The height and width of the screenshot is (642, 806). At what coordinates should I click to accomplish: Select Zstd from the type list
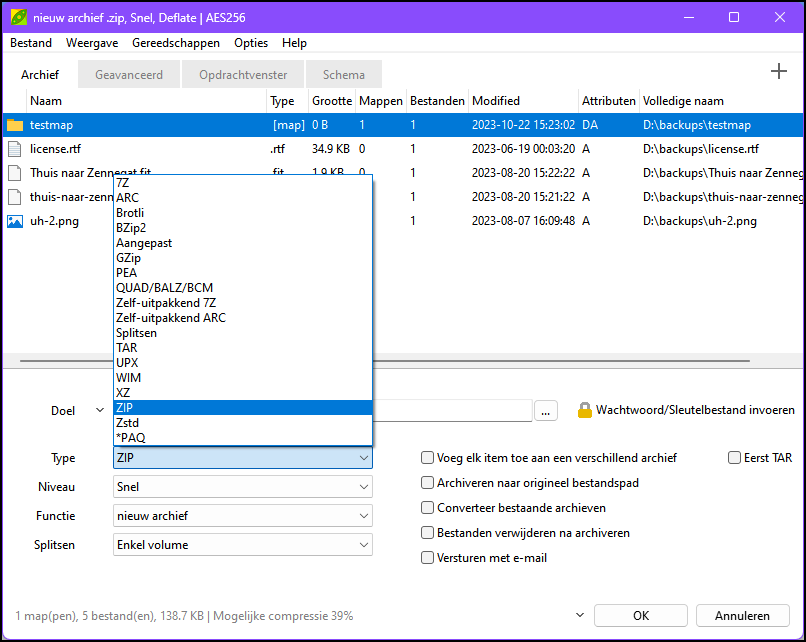click(x=127, y=423)
